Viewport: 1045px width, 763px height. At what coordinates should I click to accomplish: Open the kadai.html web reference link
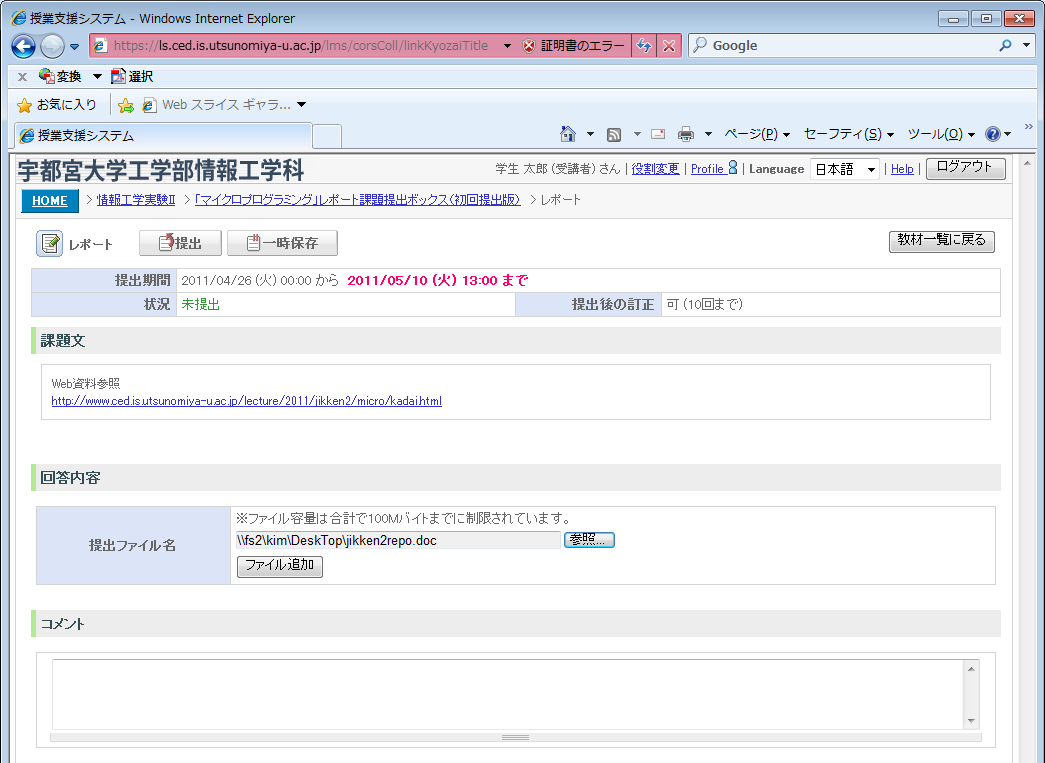[x=246, y=401]
